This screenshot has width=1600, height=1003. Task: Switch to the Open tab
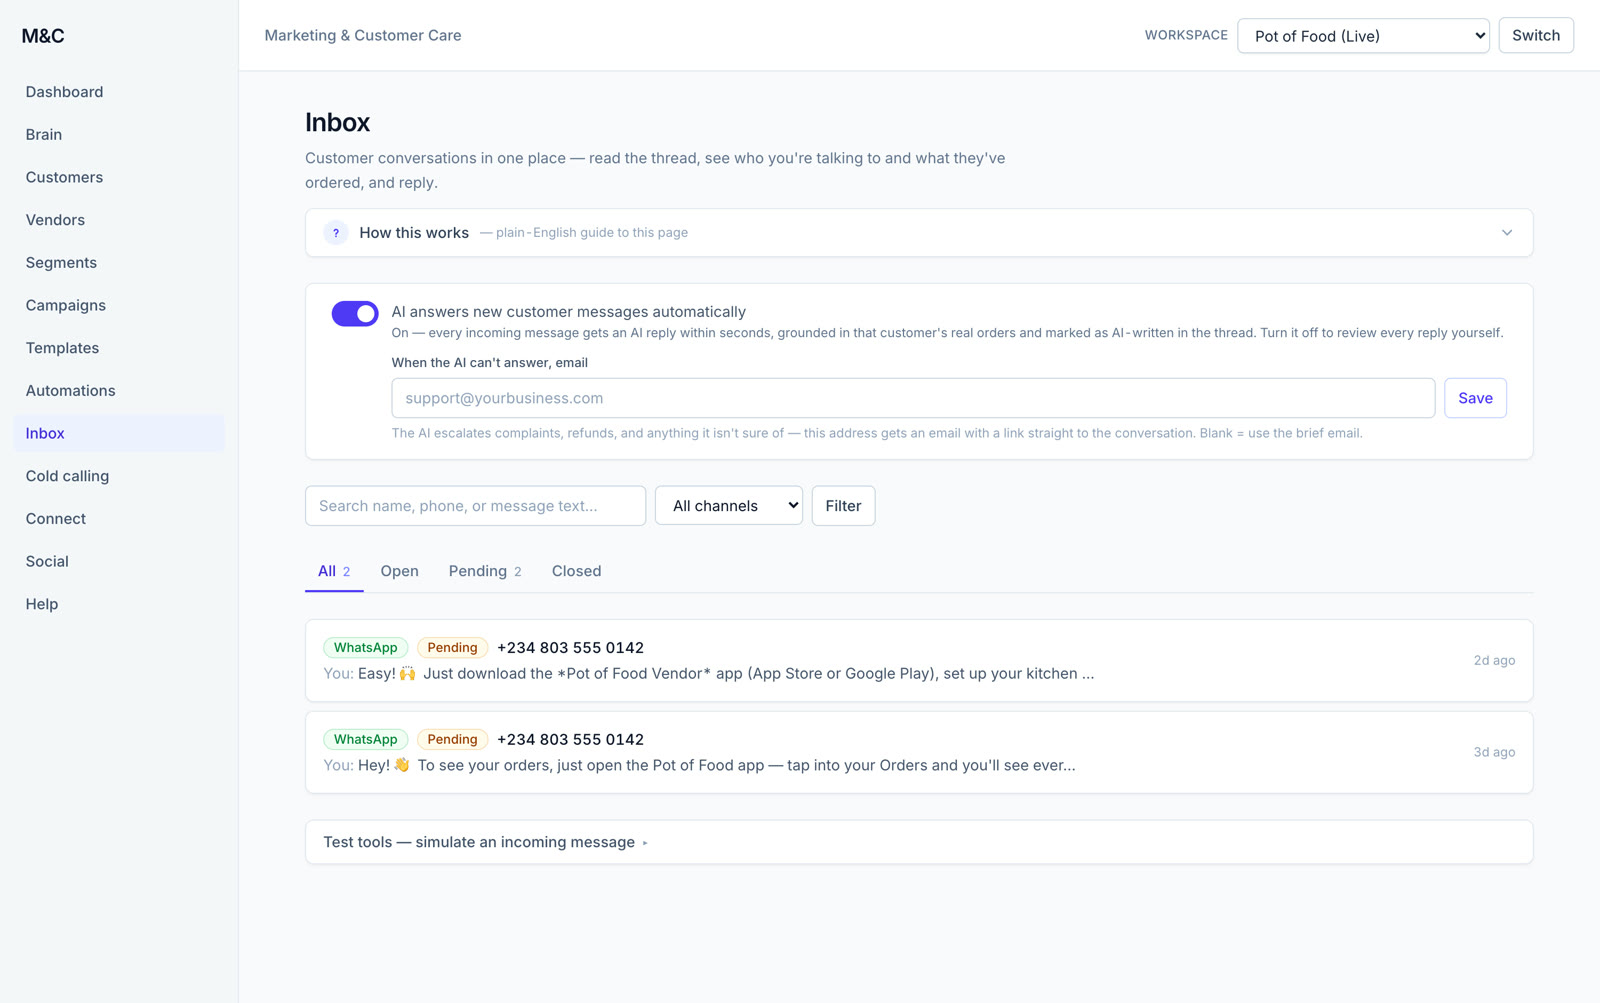[x=399, y=571]
